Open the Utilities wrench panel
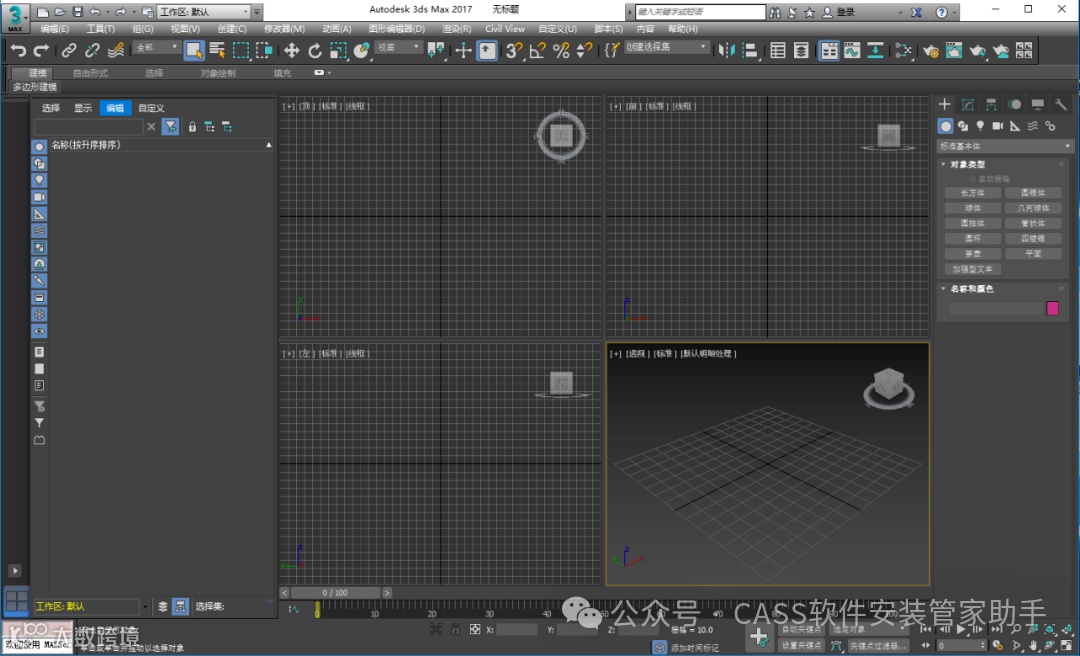1080x656 pixels. [1061, 105]
